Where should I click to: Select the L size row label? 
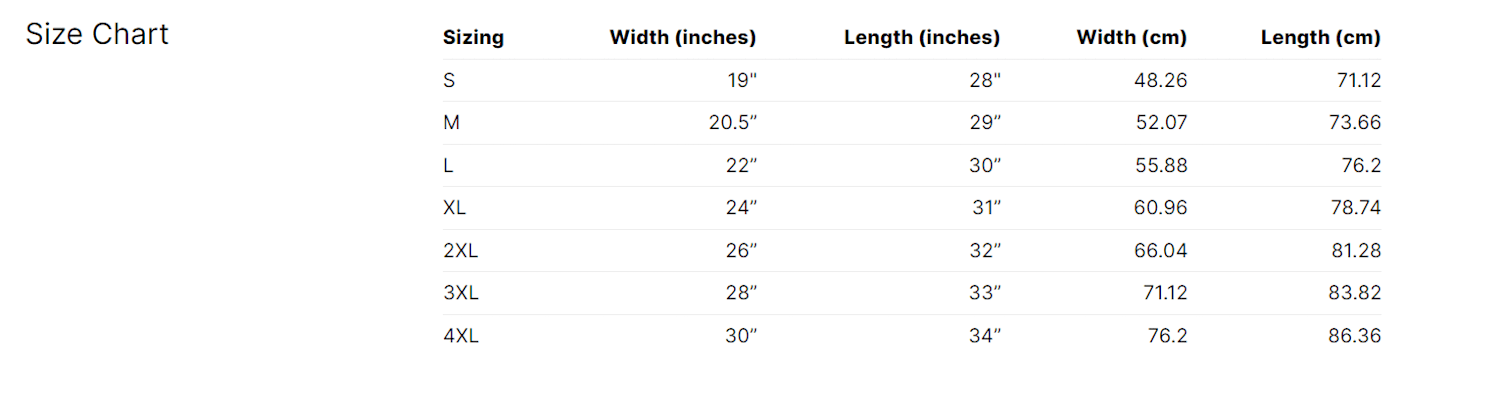click(x=448, y=166)
